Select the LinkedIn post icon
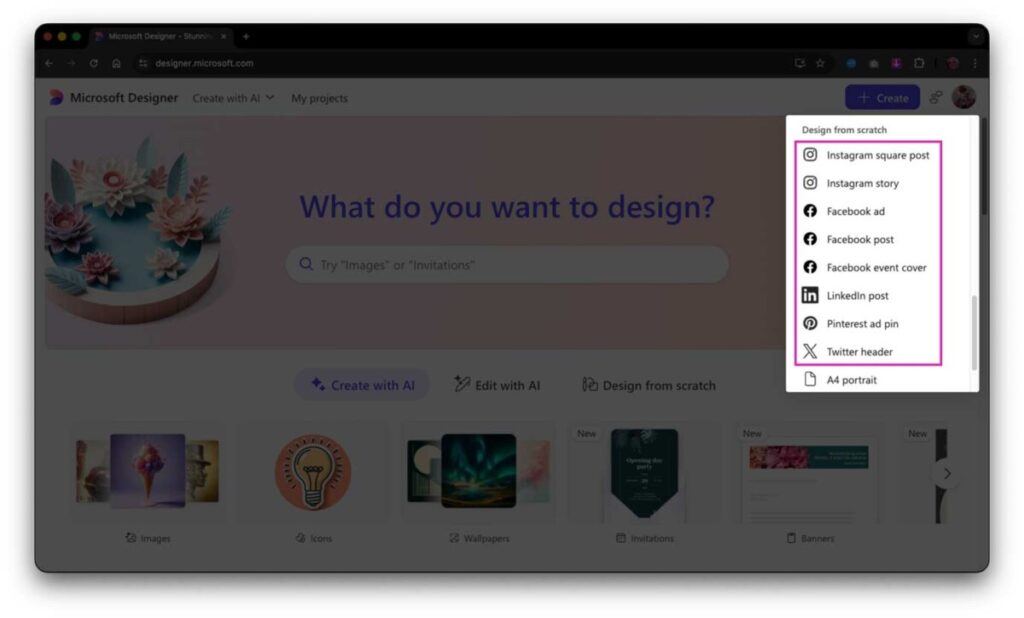The image size is (1024, 618). coord(809,295)
